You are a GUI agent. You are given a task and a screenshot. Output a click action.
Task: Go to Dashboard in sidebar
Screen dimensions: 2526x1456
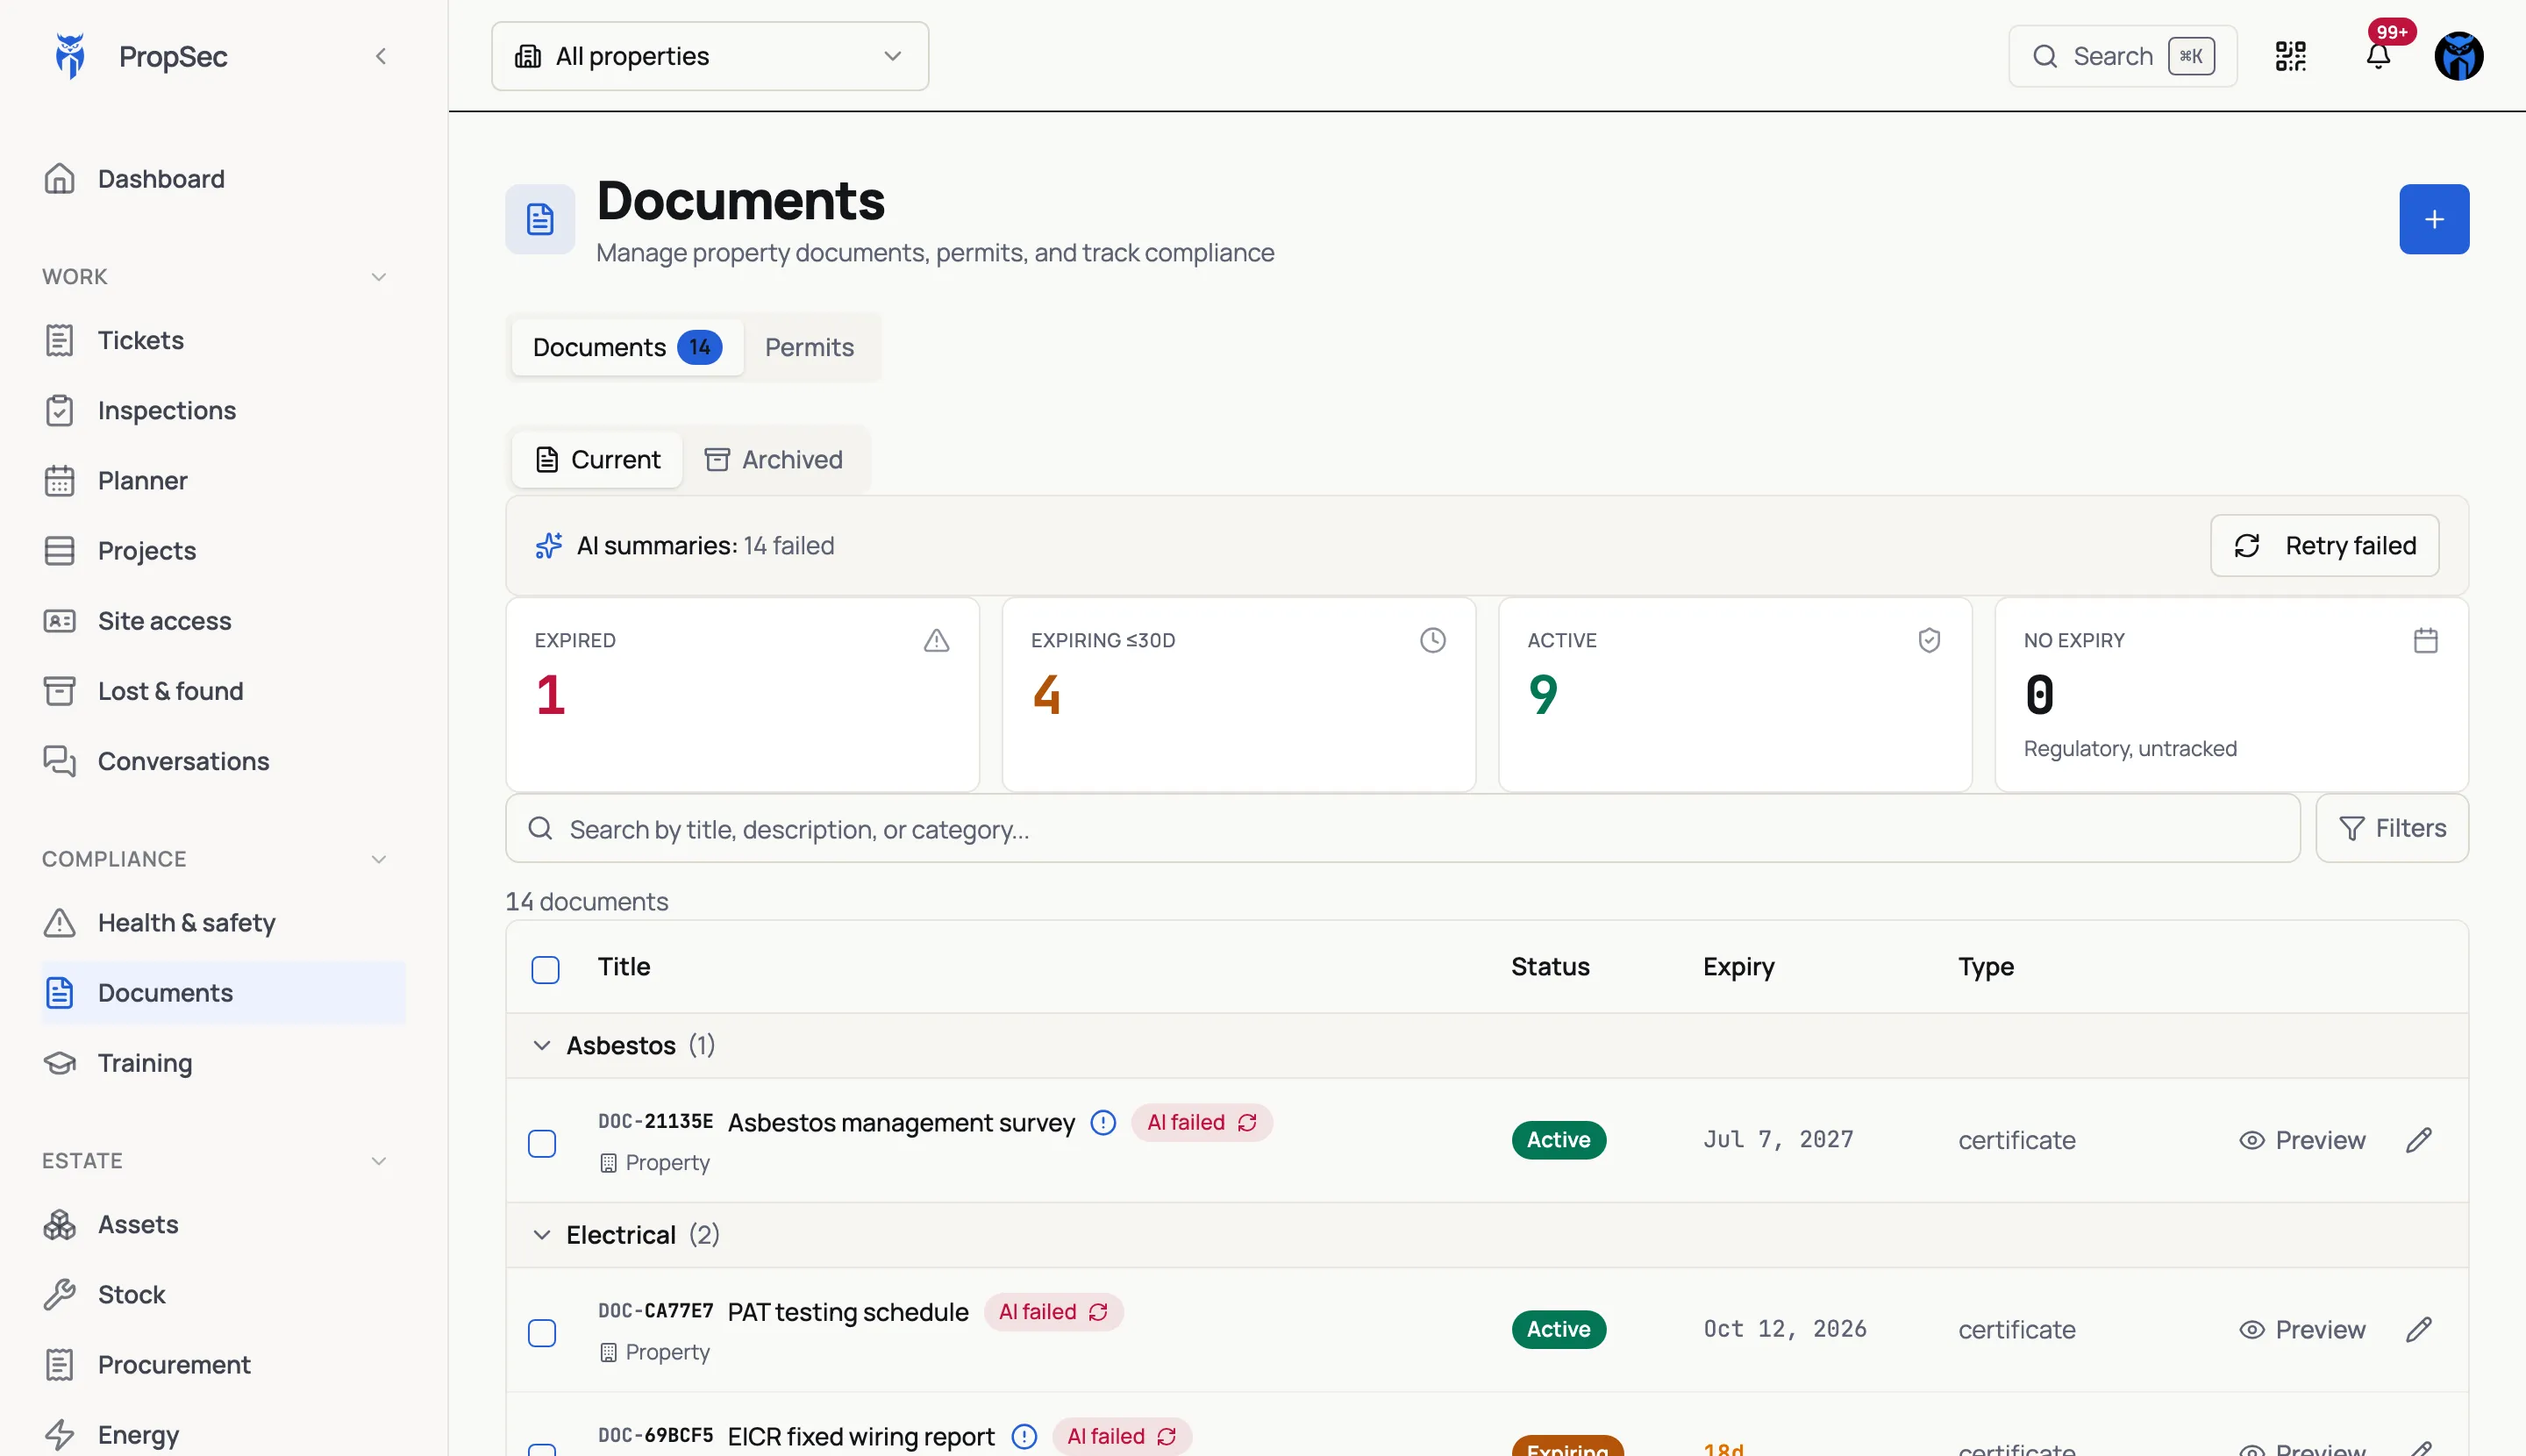pyautogui.click(x=224, y=179)
